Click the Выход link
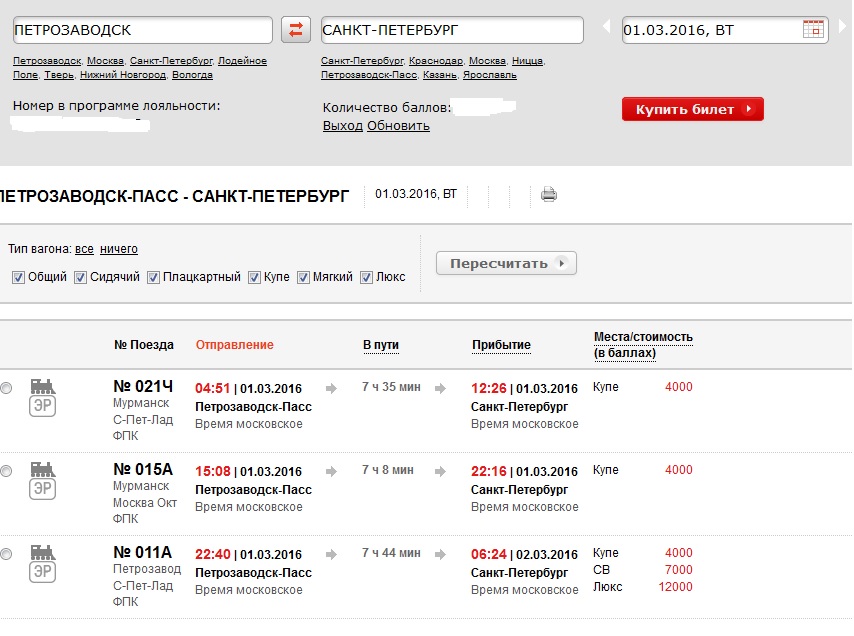Viewport: 854px width, 636px height. [x=342, y=126]
